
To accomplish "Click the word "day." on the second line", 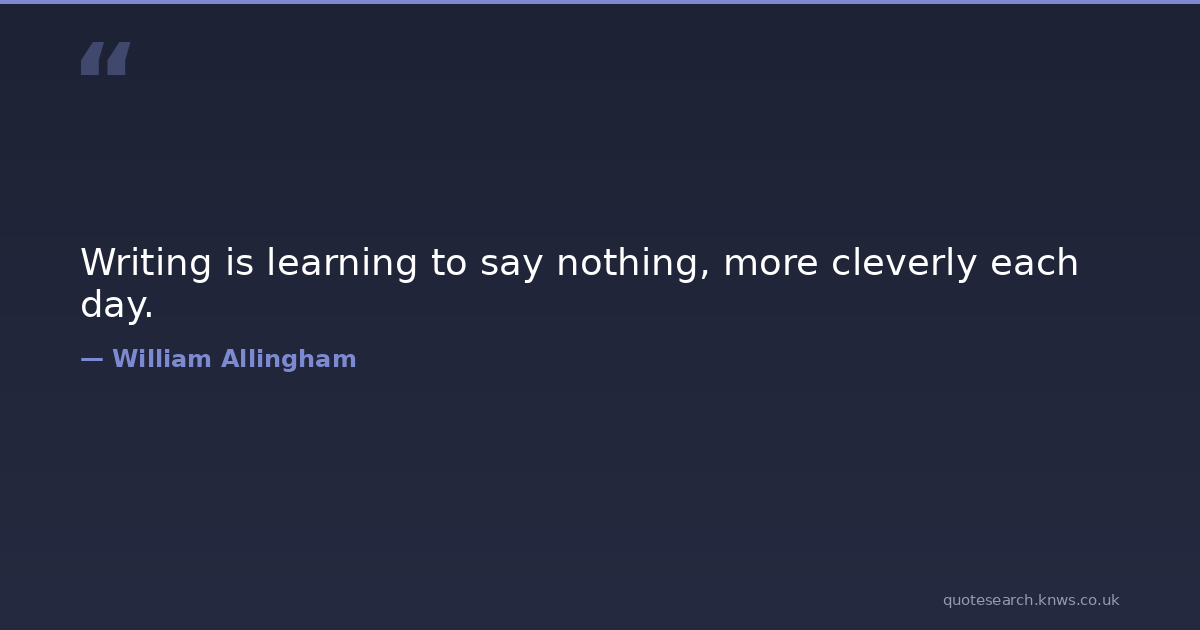I will 117,306.
